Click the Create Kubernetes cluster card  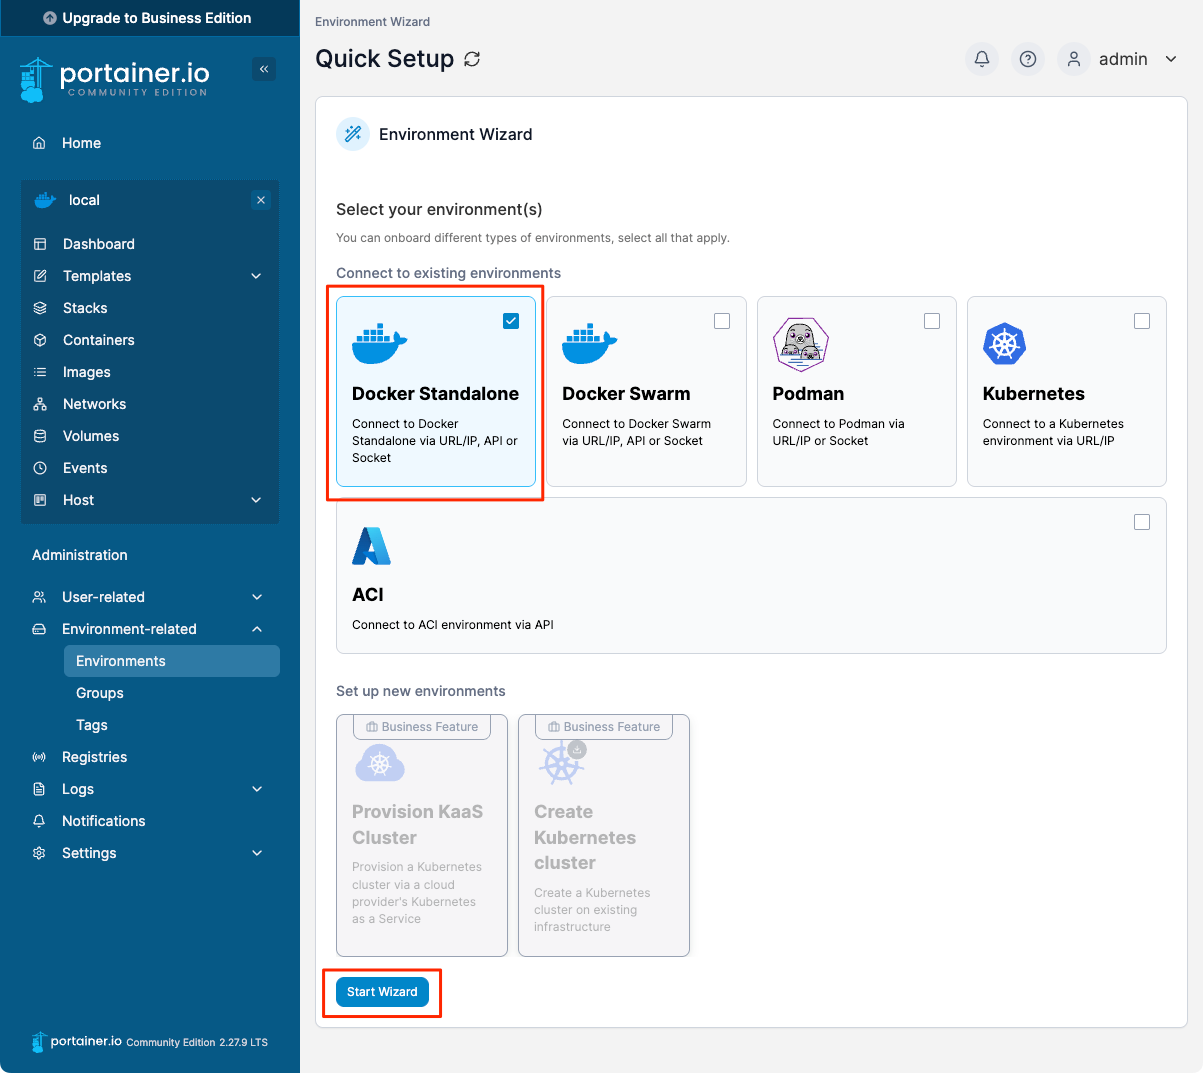coord(604,835)
